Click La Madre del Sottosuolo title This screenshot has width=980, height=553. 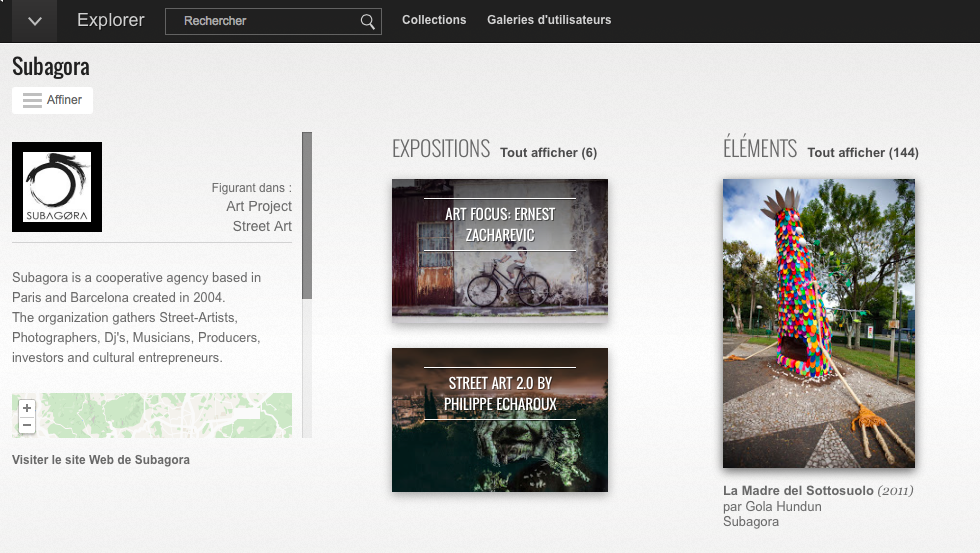click(798, 491)
